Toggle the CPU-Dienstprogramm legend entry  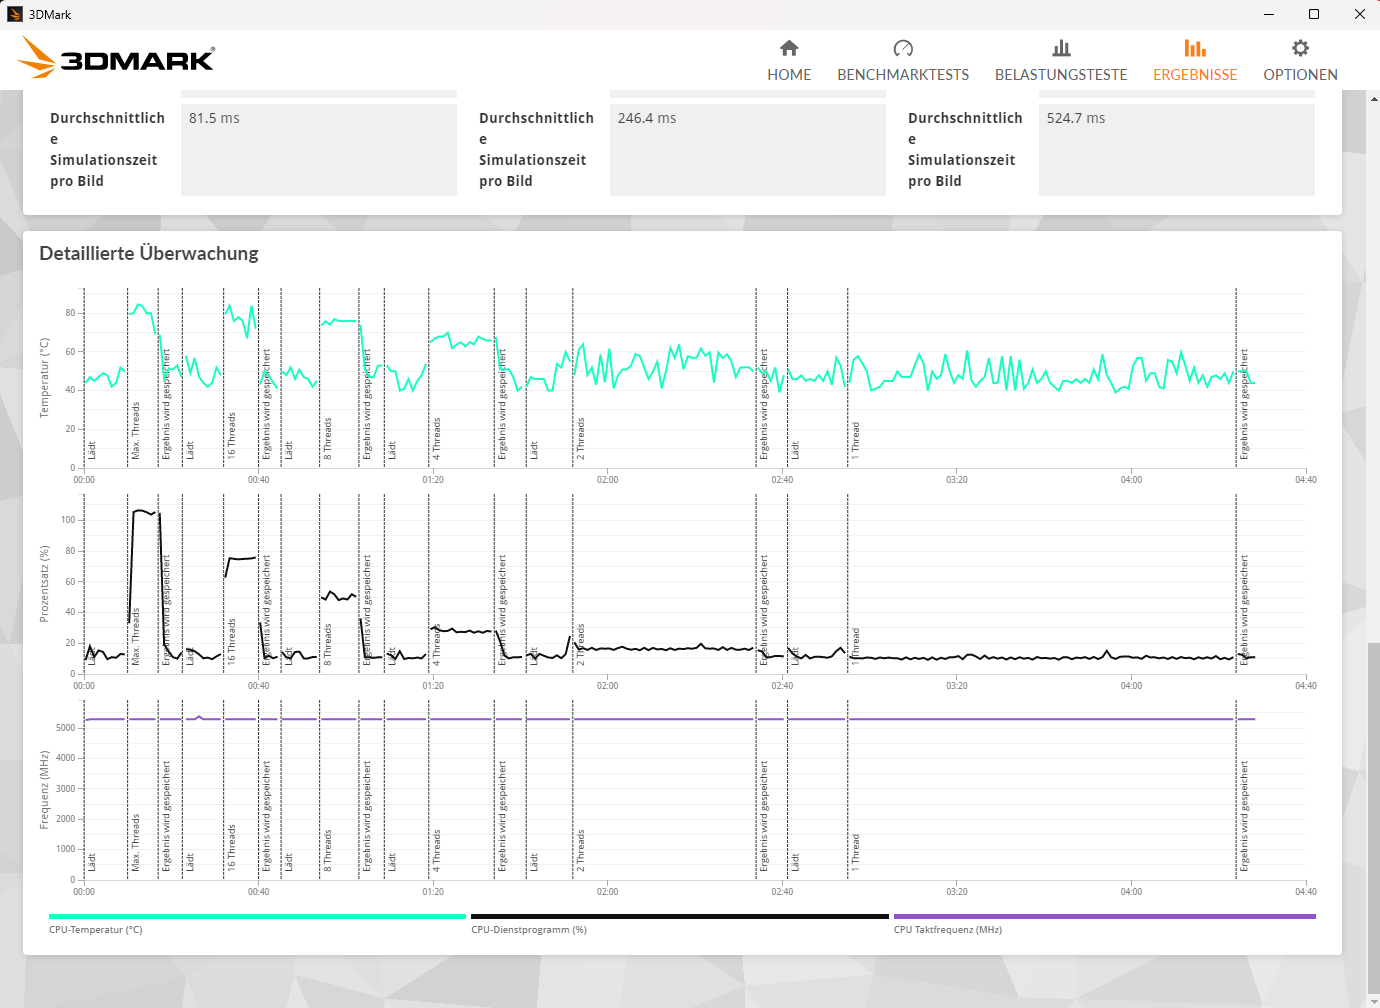[x=529, y=929]
